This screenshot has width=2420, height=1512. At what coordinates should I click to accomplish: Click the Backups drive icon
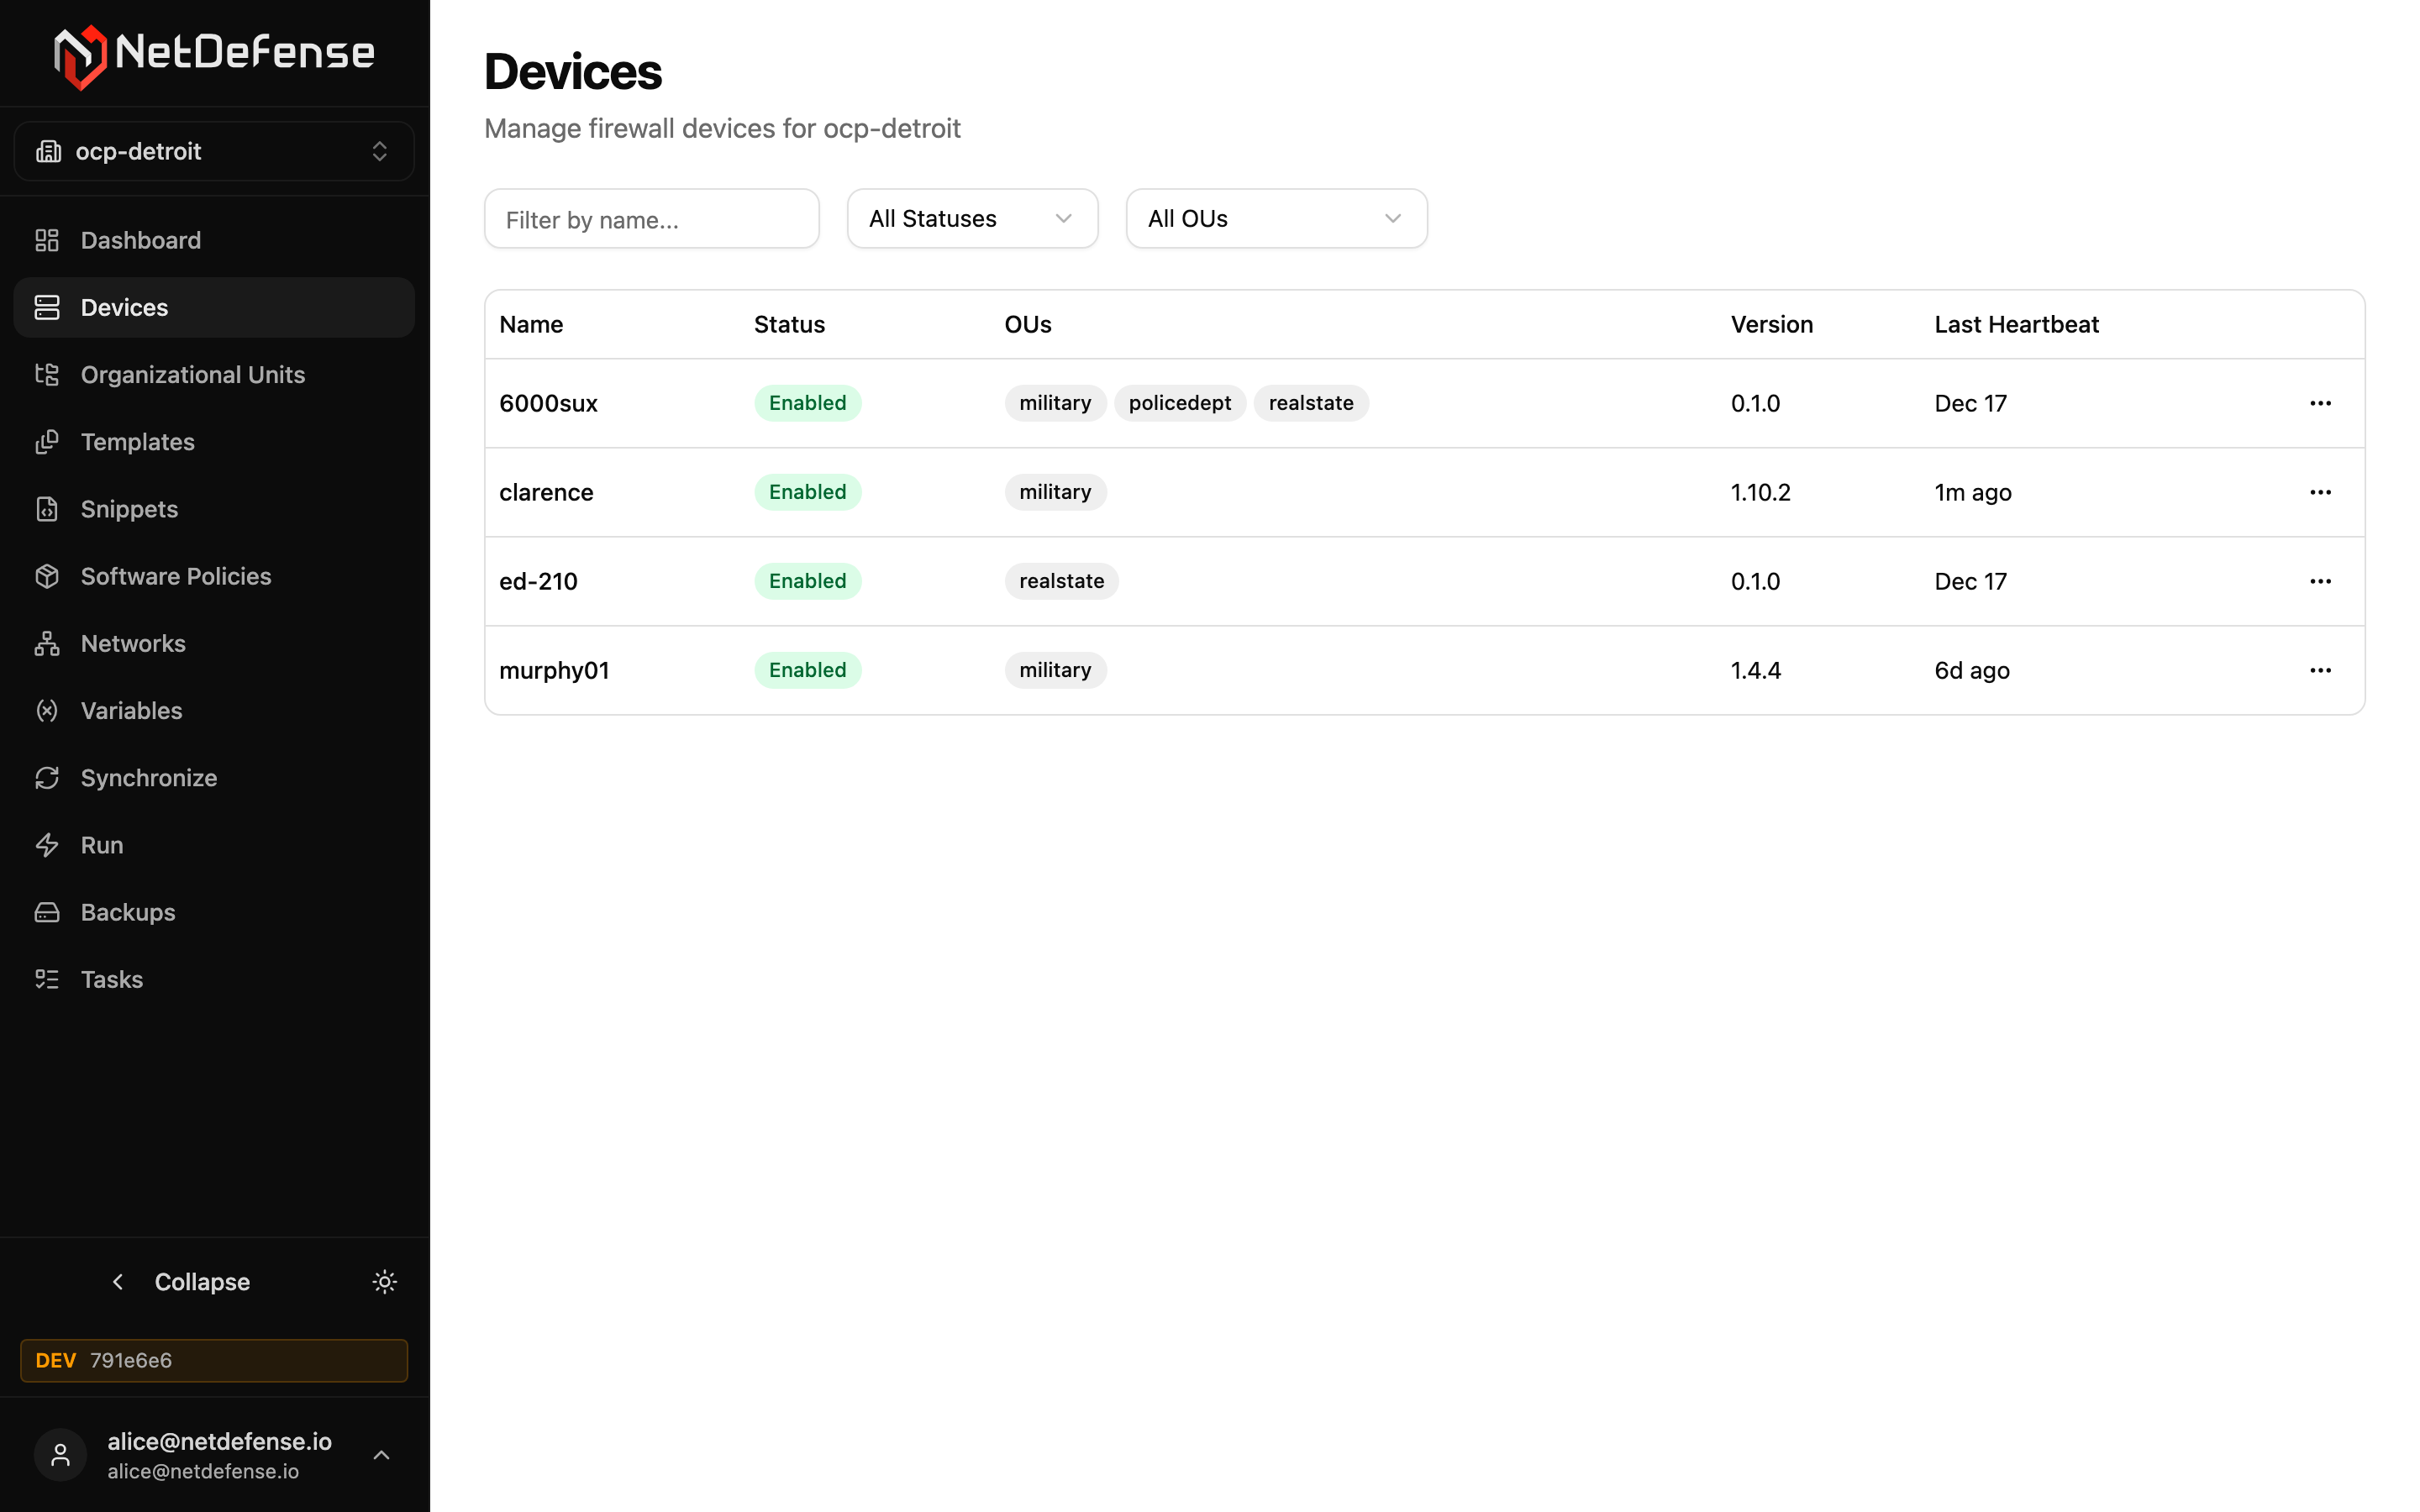47,911
